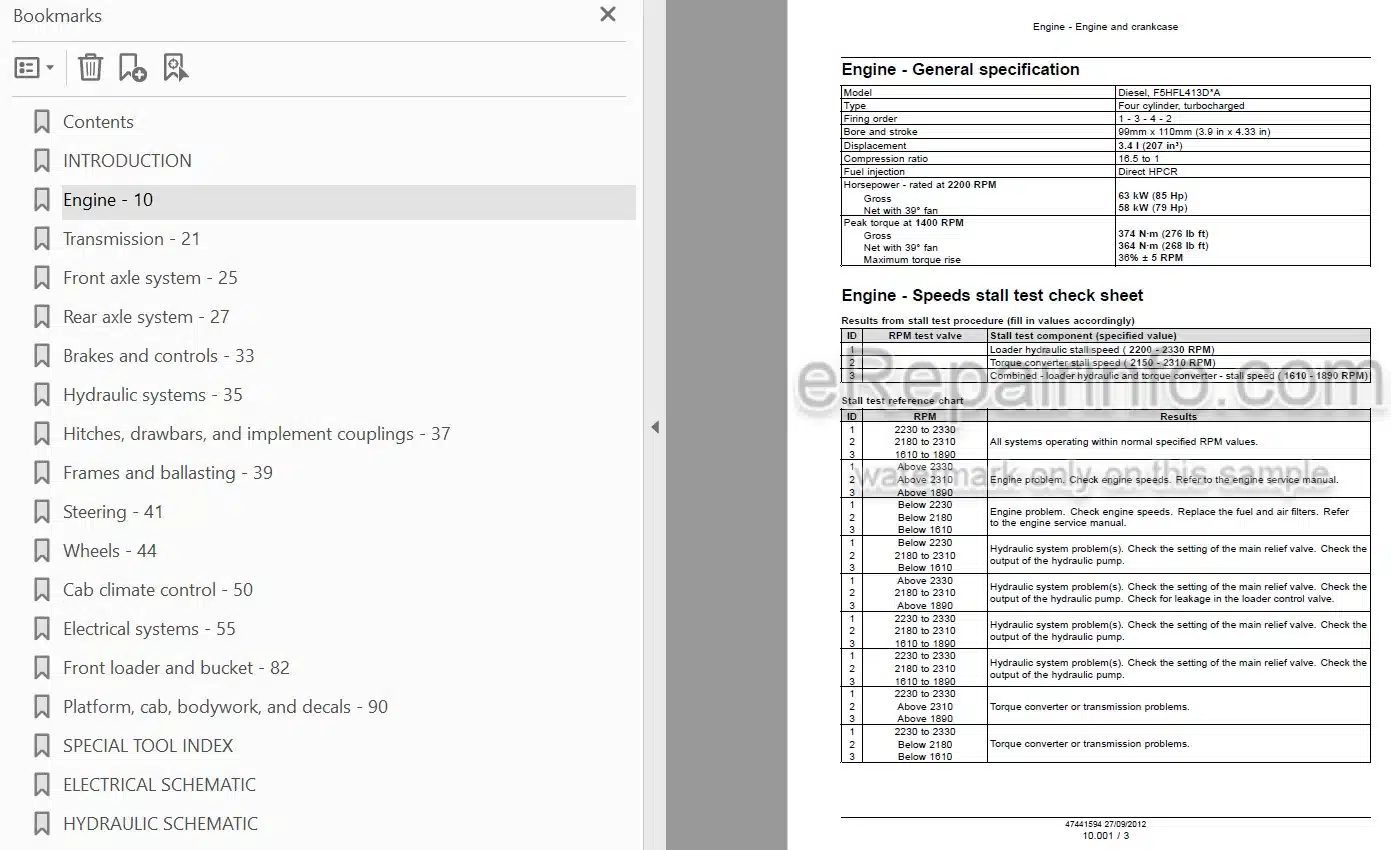The height and width of the screenshot is (850, 1391).
Task: Click the 'Engine - General specification' heading
Action: pyautogui.click(x=960, y=70)
